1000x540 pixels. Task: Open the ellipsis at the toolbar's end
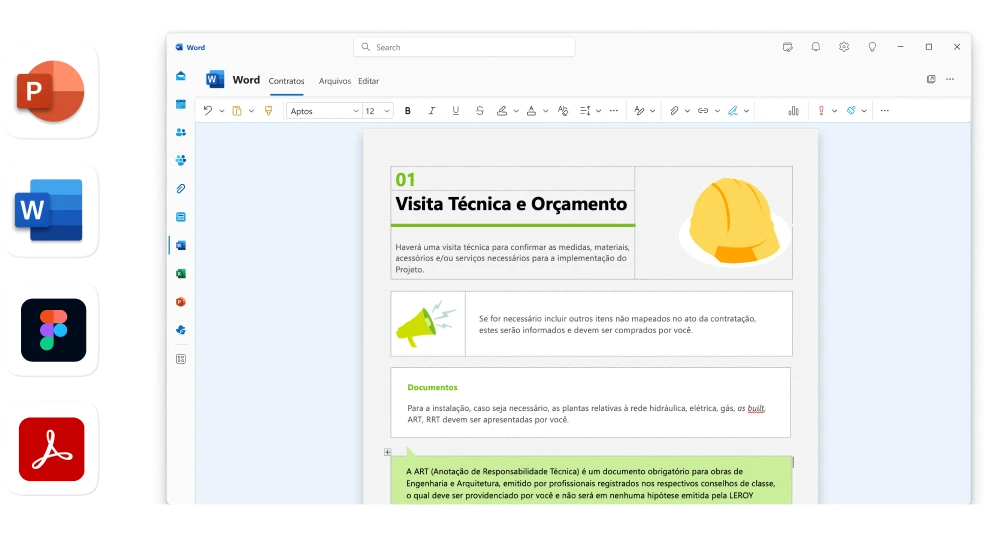(x=885, y=110)
